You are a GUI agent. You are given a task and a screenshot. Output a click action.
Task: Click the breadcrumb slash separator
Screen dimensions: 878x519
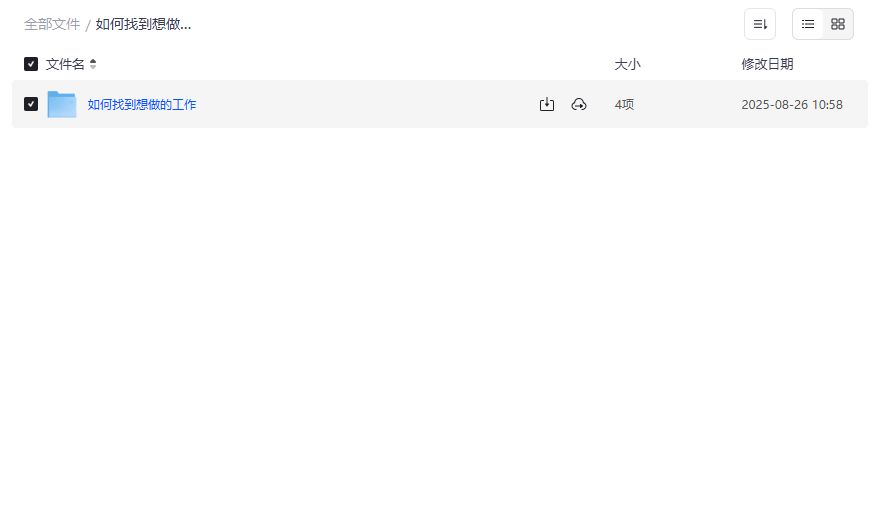coord(88,25)
